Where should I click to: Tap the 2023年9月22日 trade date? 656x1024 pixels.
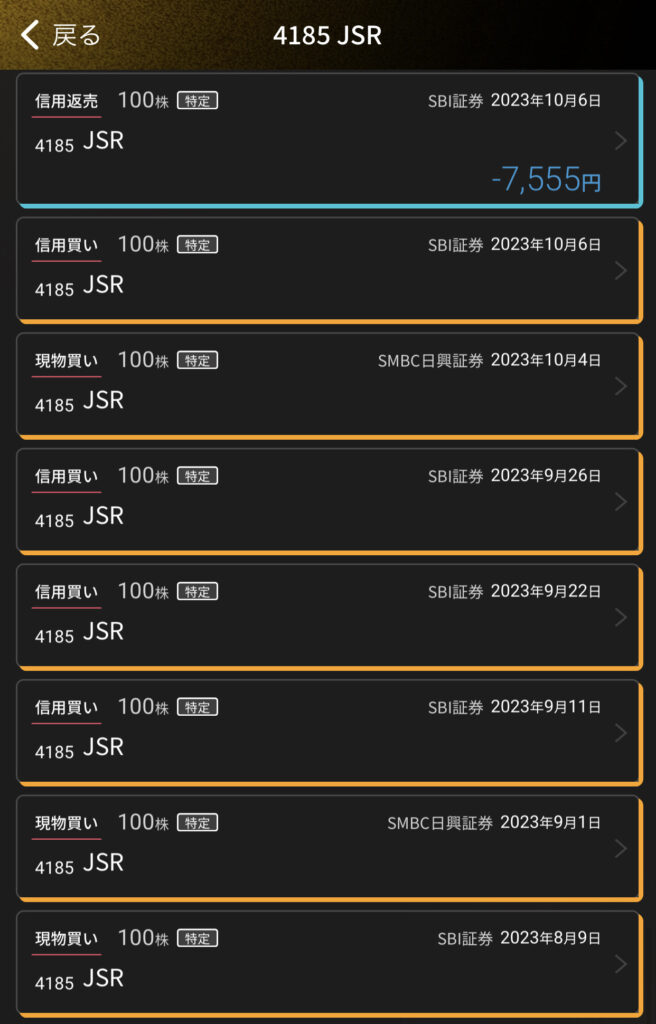546,592
